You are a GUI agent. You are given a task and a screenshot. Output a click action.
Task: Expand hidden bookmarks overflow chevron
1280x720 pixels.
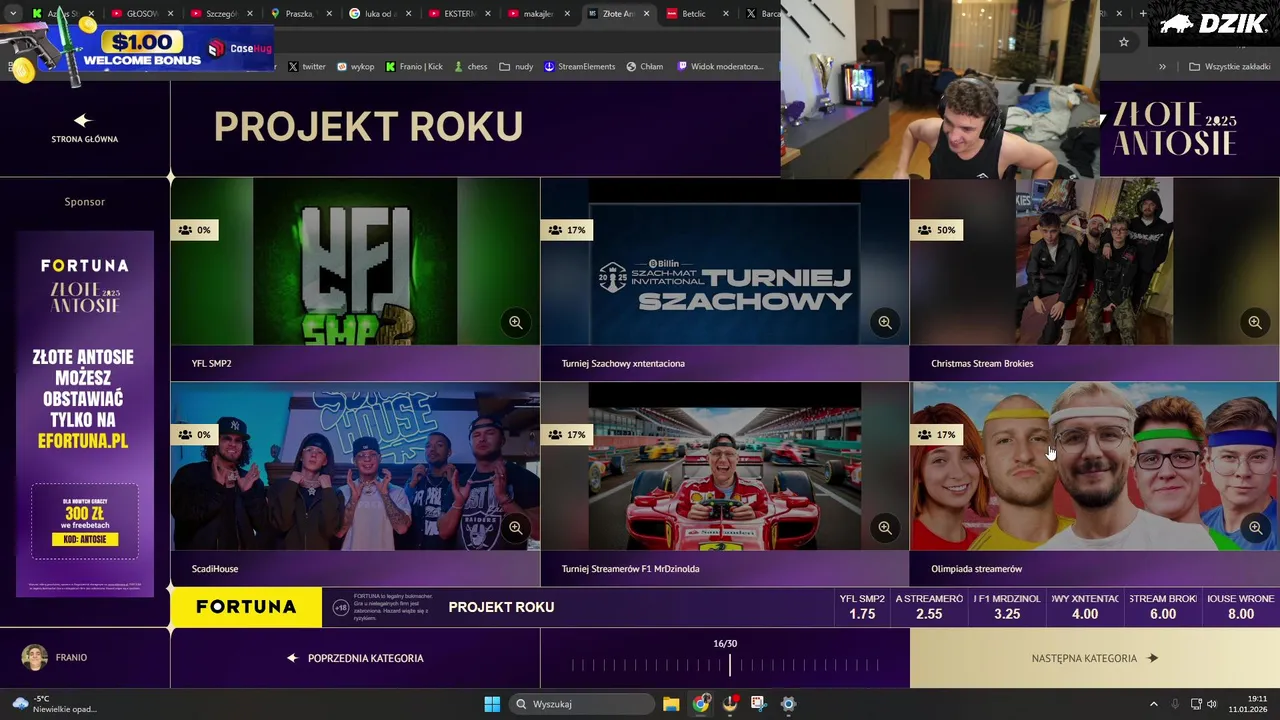1162,66
